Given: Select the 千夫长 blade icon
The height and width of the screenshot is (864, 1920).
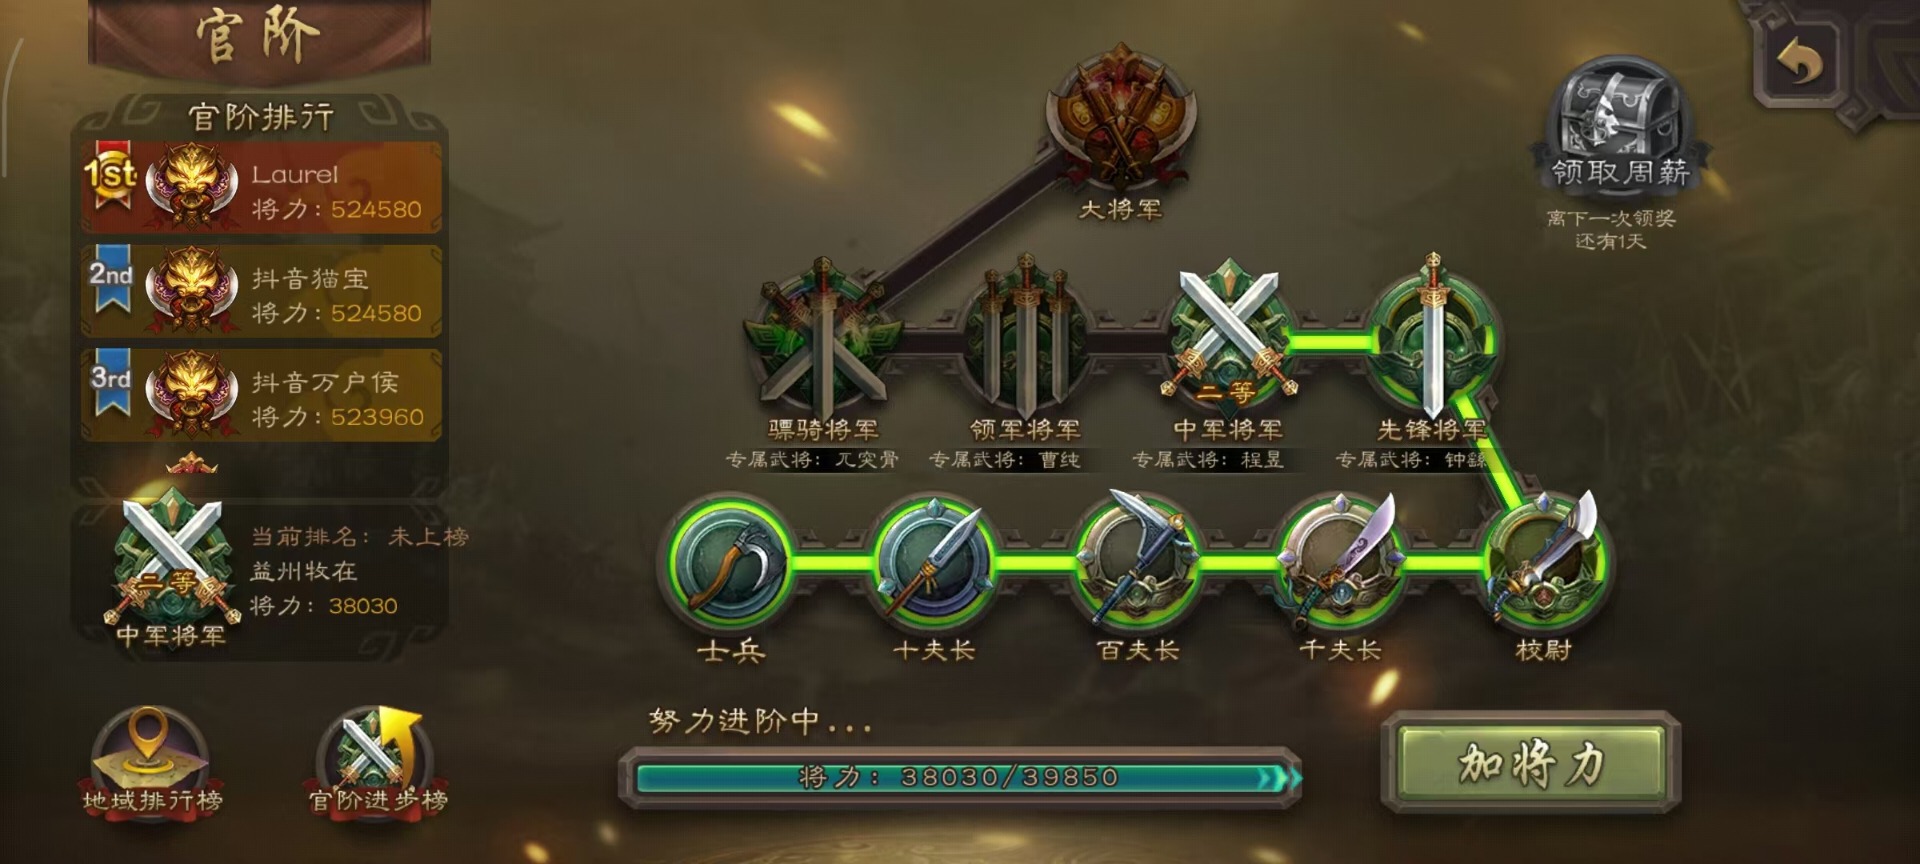Looking at the screenshot, I should pyautogui.click(x=1340, y=558).
